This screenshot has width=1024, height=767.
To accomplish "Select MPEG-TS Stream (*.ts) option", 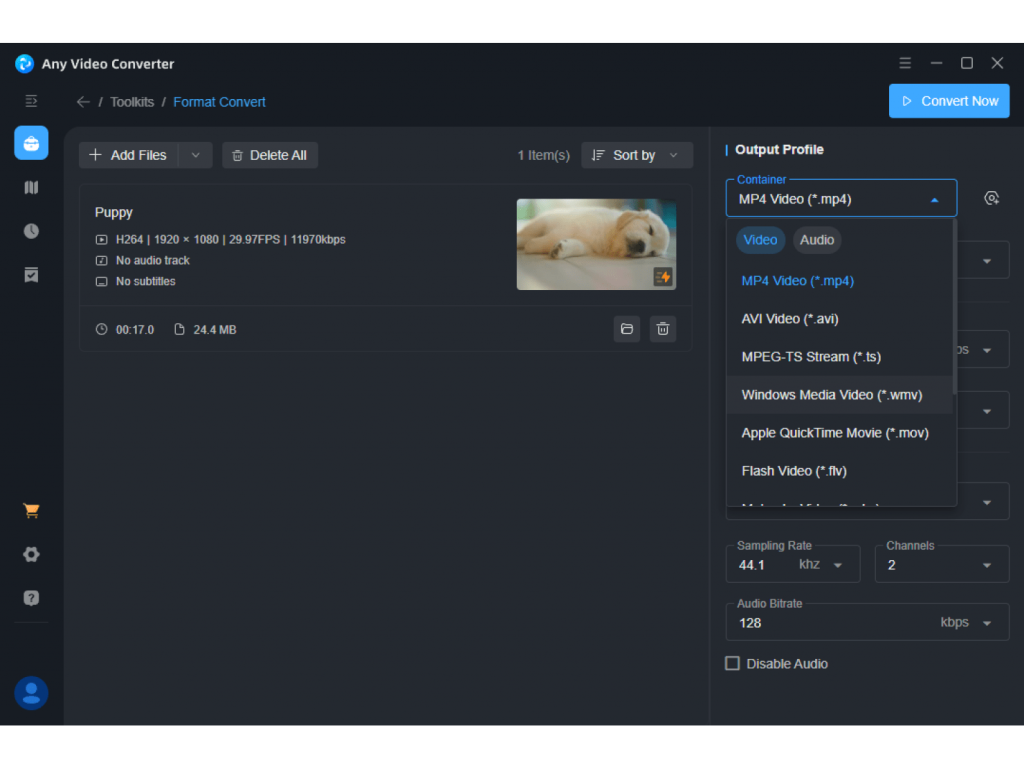I will coord(839,357).
